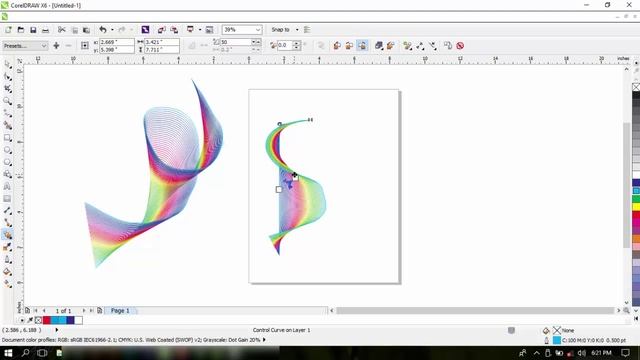Click the Print icon
Viewport: 640px width, 360px height.
click(45, 30)
